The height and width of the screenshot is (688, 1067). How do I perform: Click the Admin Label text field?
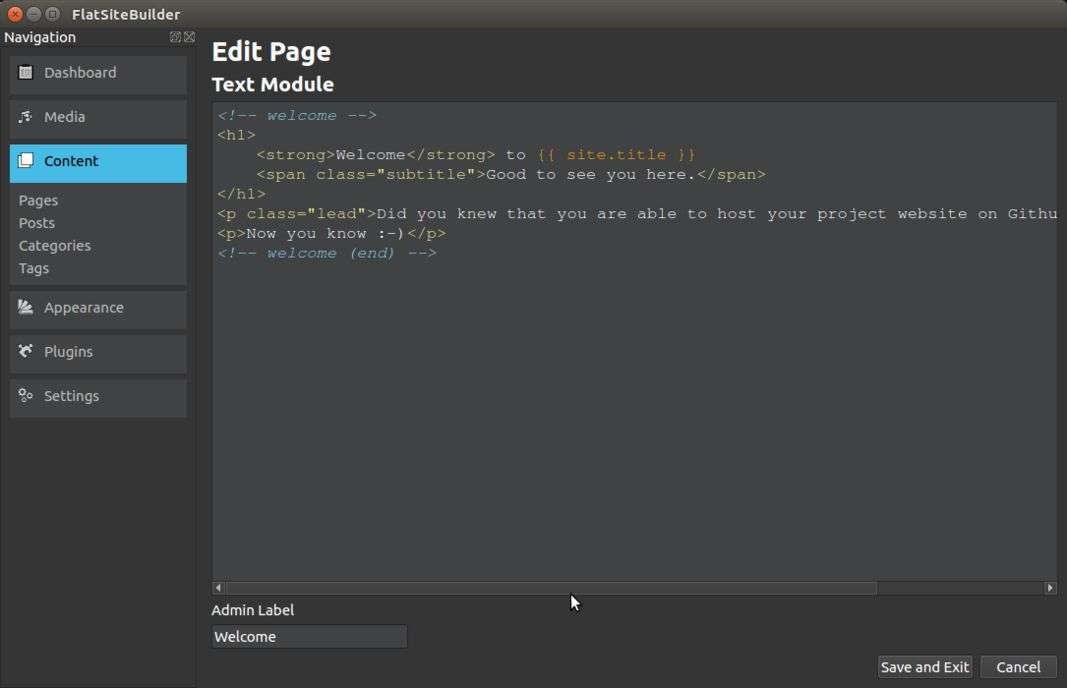point(309,637)
